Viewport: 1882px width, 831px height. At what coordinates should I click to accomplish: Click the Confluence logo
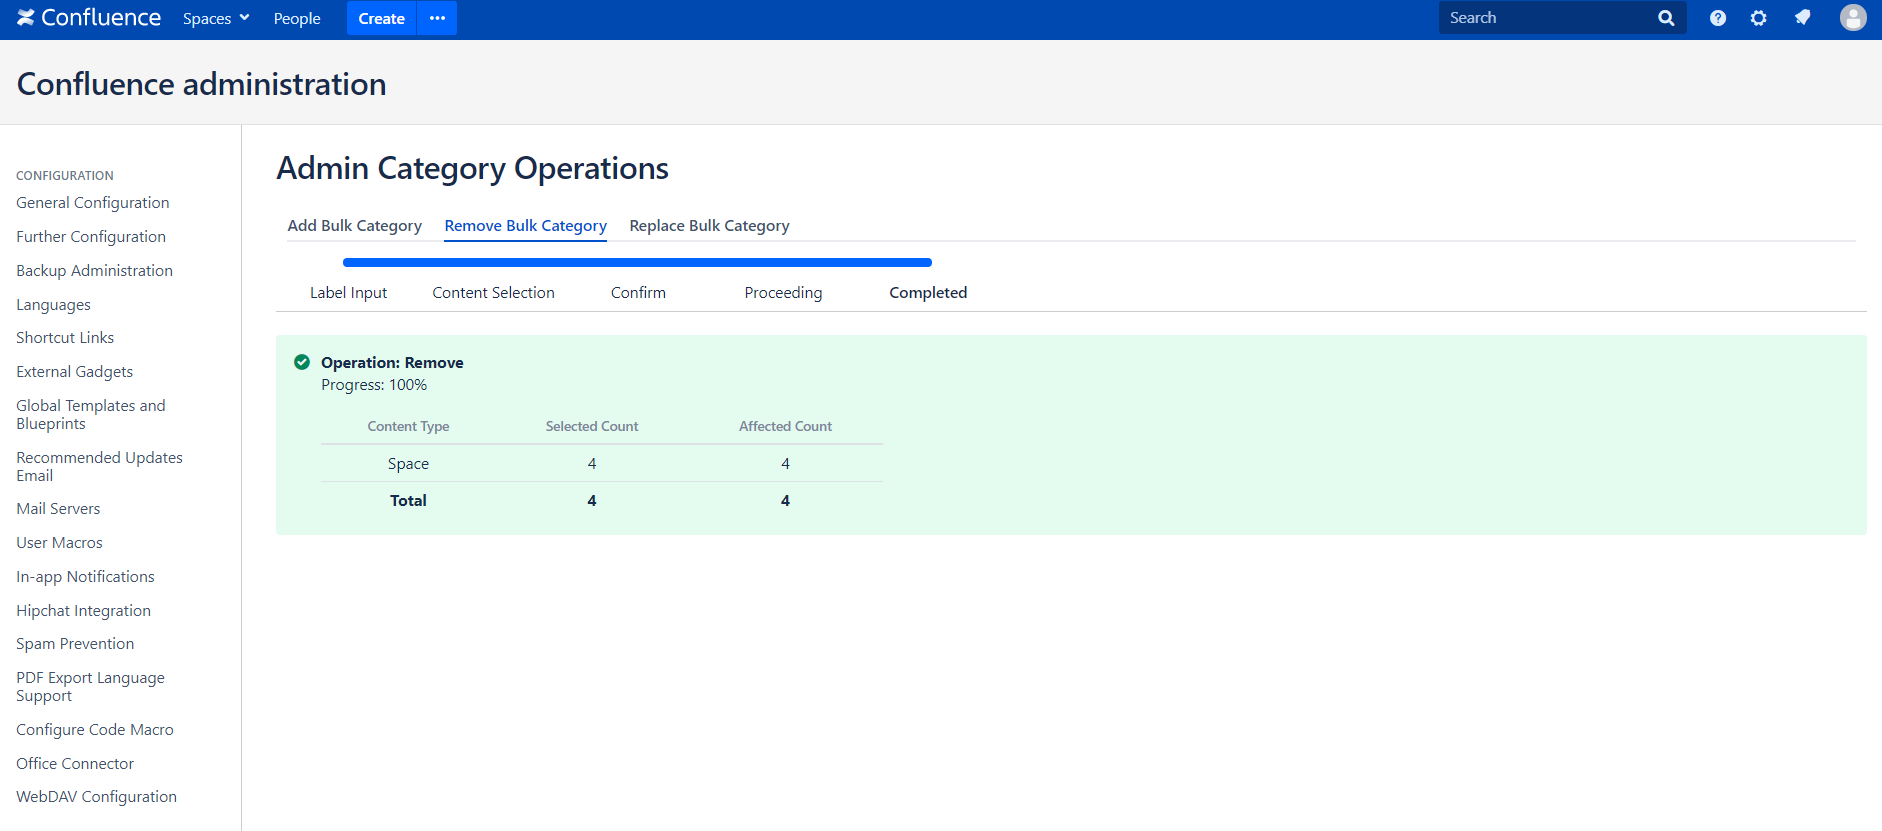pos(89,18)
